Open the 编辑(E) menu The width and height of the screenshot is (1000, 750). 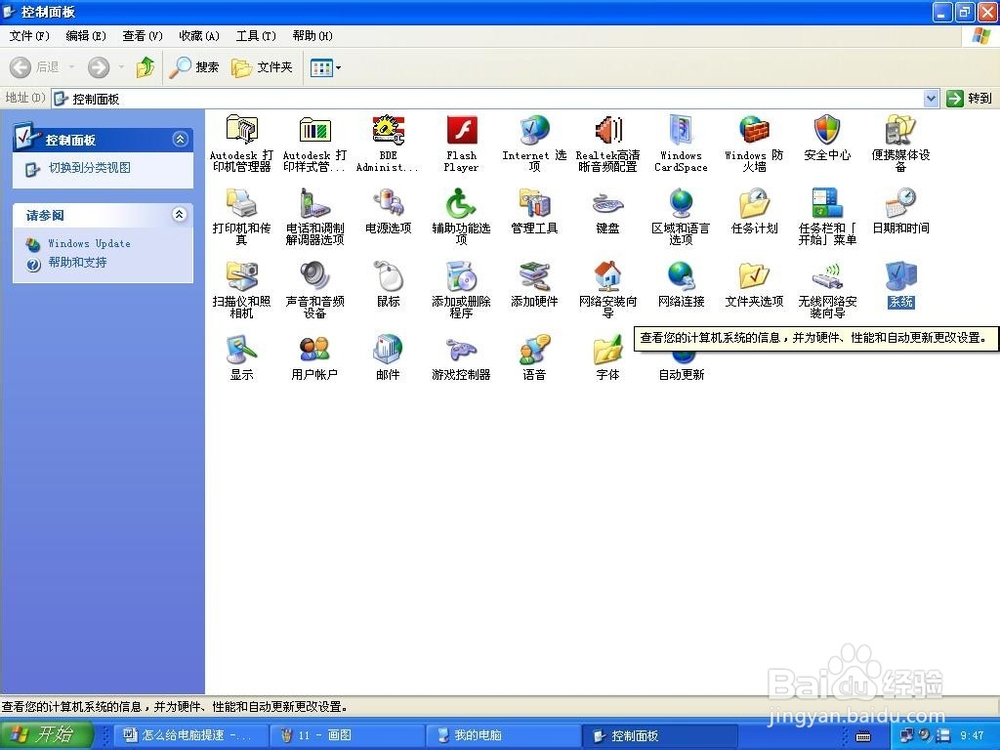pyautogui.click(x=85, y=36)
